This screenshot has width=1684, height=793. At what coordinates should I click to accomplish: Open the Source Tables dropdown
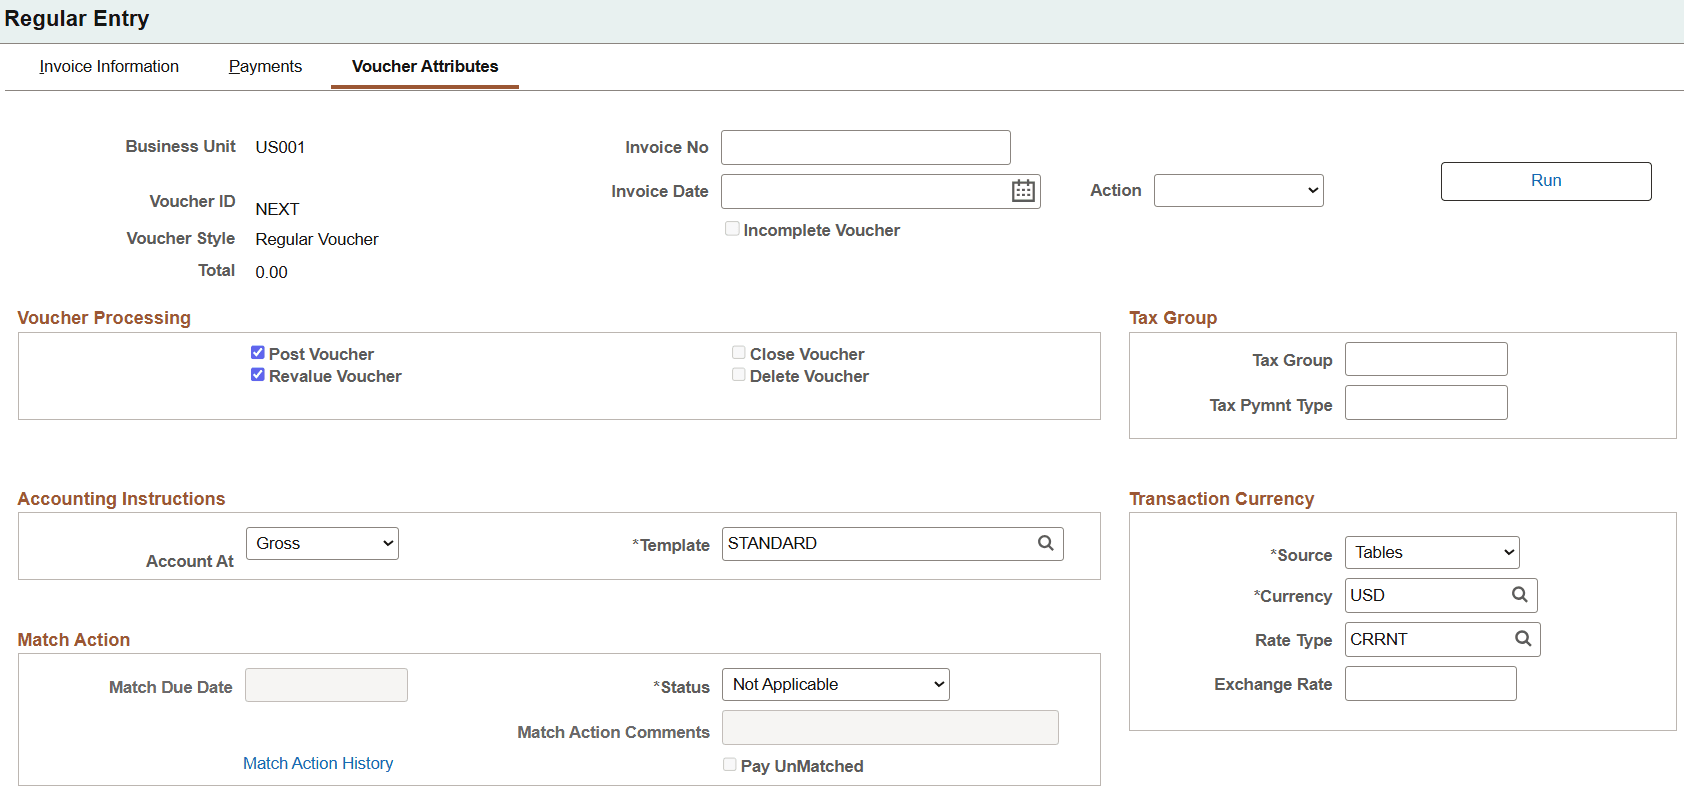tap(1432, 552)
